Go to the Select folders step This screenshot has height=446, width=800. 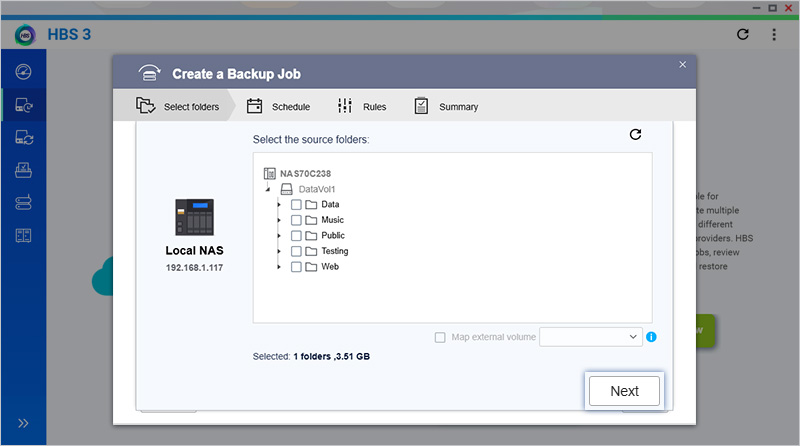[177, 106]
